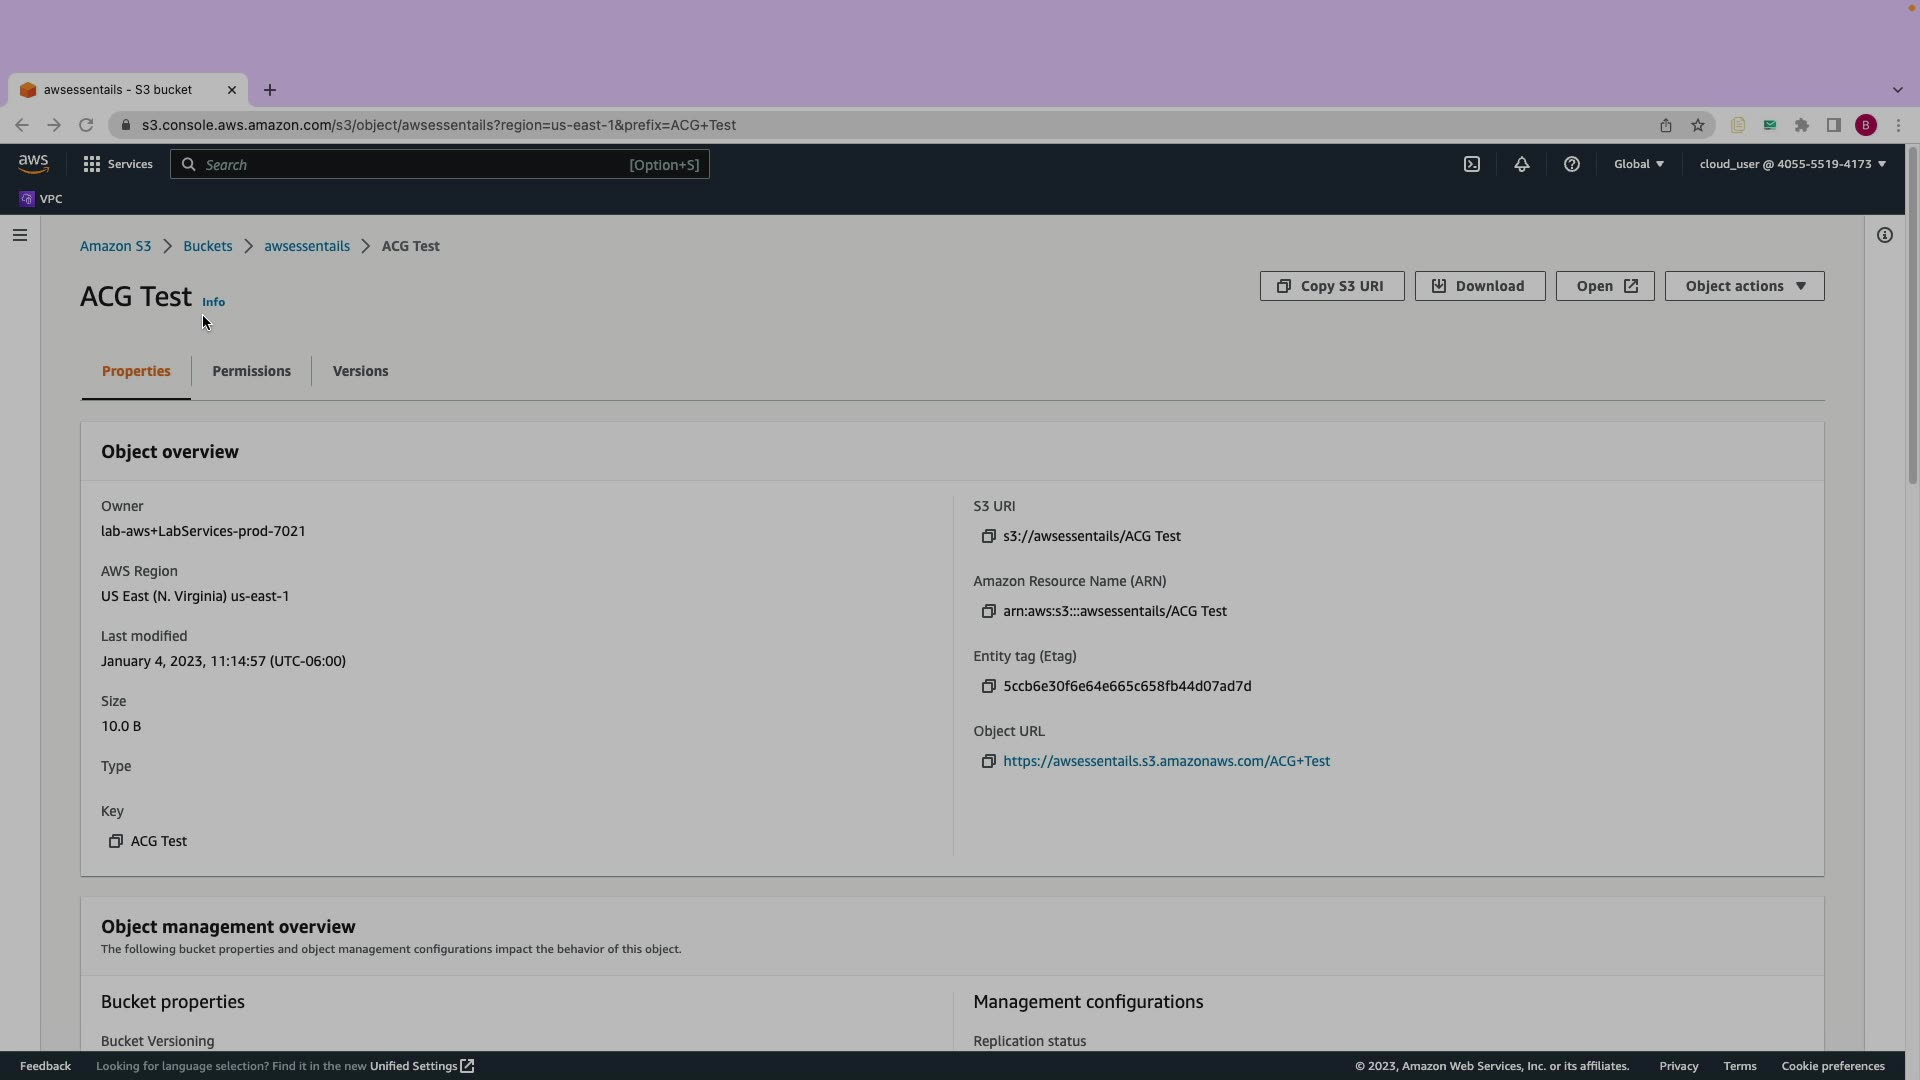This screenshot has width=1920, height=1080.
Task: Copy the S3 URI value icon
Action: point(988,536)
